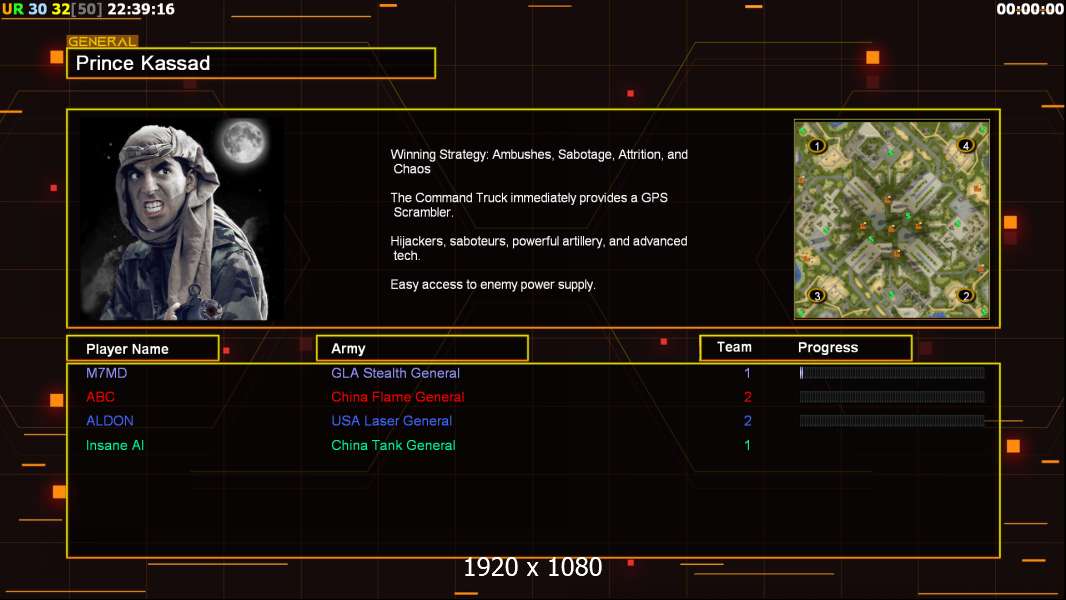Click start position 4 on the minimap
Screen dimensions: 1066x600
(965, 145)
